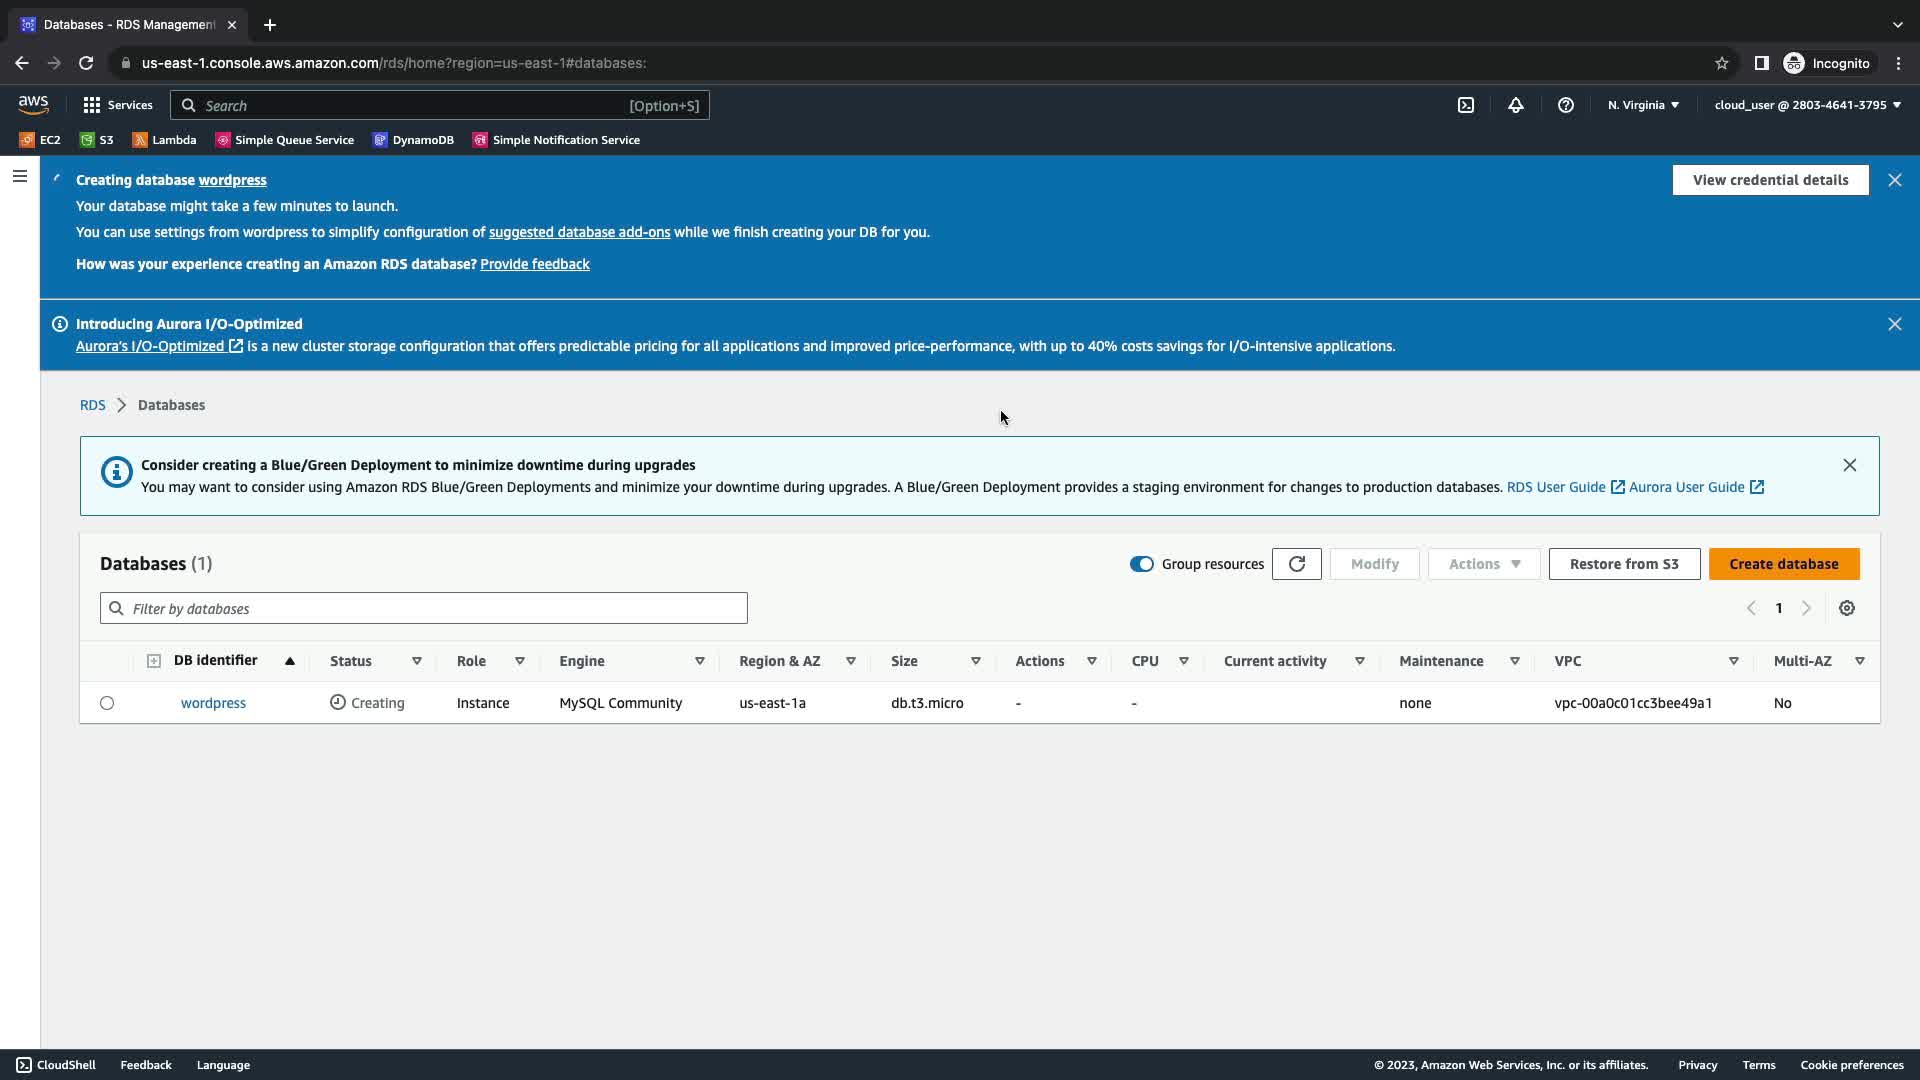Open the left navigation hamburger menu
Image resolution: width=1920 pixels, height=1080 pixels.
[19, 176]
